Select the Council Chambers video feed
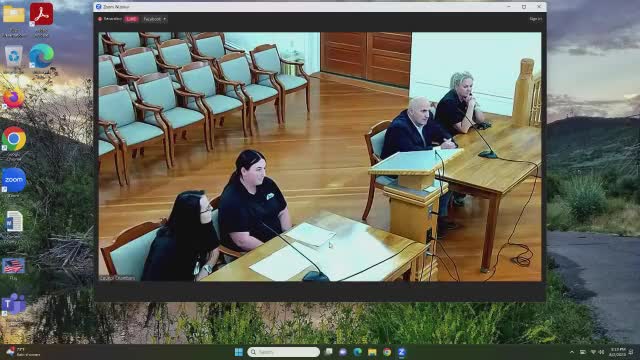 [320, 157]
